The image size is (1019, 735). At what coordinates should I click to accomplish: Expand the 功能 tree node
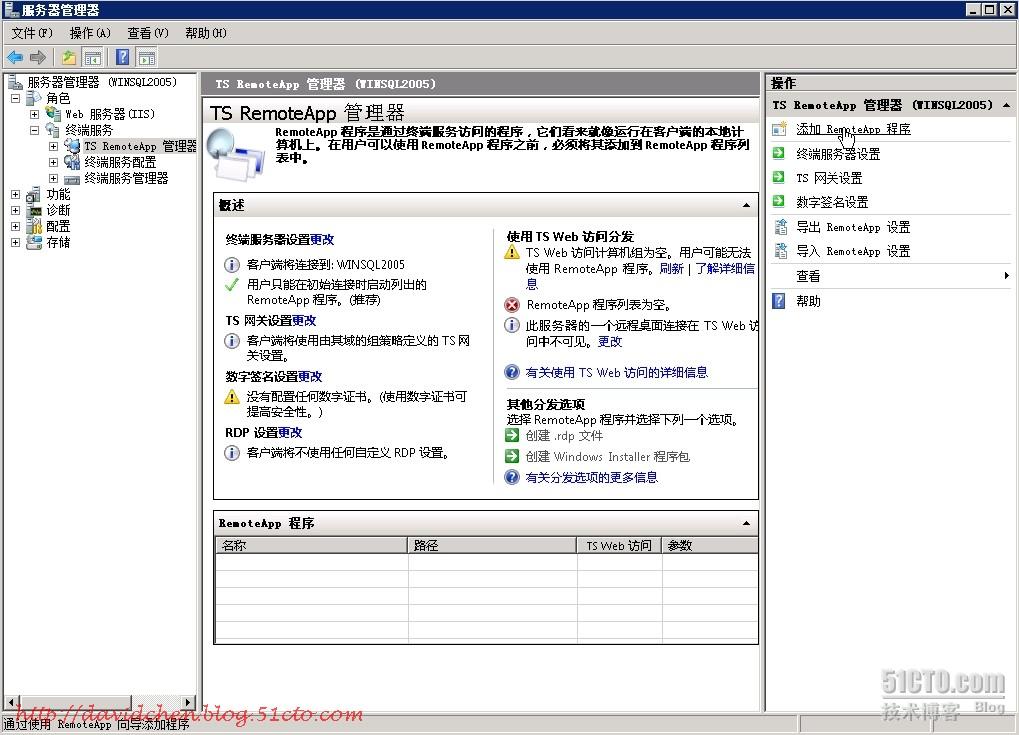(16, 194)
